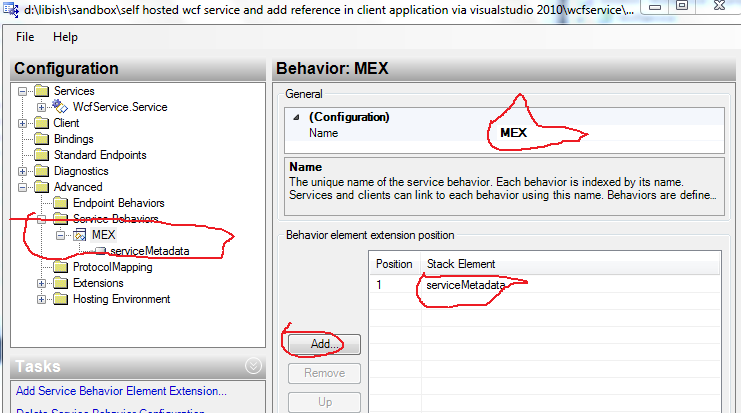The height and width of the screenshot is (413, 741).
Task: Click the Standard Endpoints folder icon
Action: click(x=42, y=155)
